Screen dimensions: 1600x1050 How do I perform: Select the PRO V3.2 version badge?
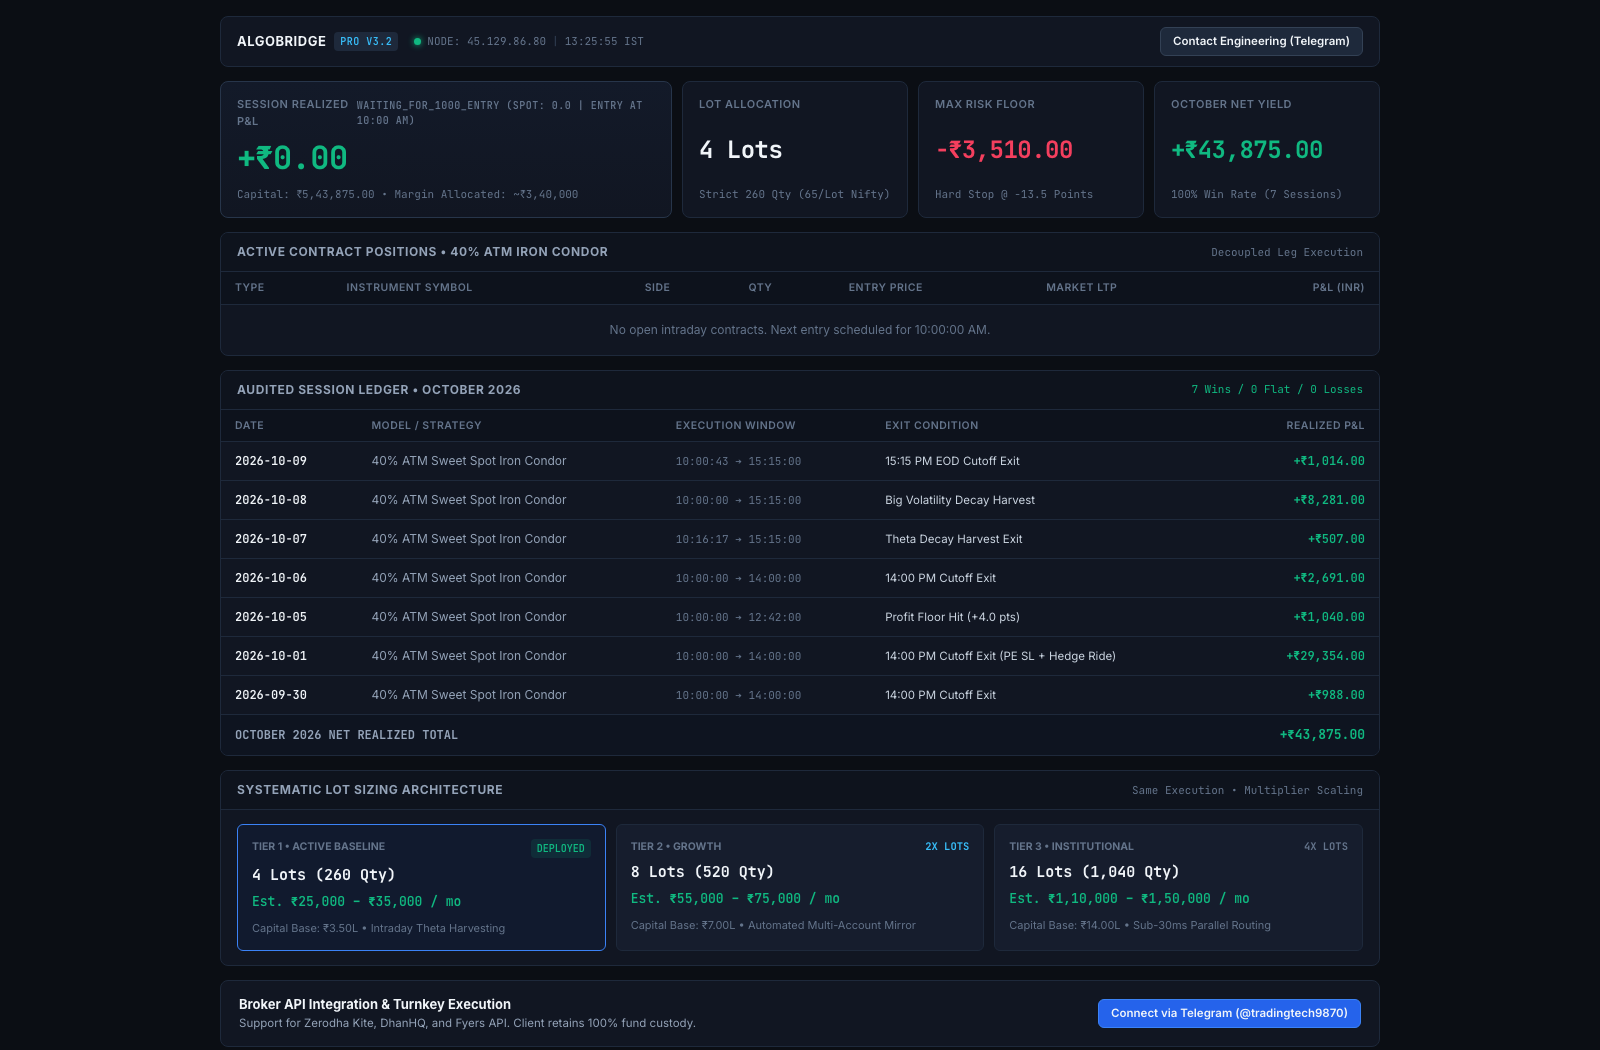click(366, 42)
